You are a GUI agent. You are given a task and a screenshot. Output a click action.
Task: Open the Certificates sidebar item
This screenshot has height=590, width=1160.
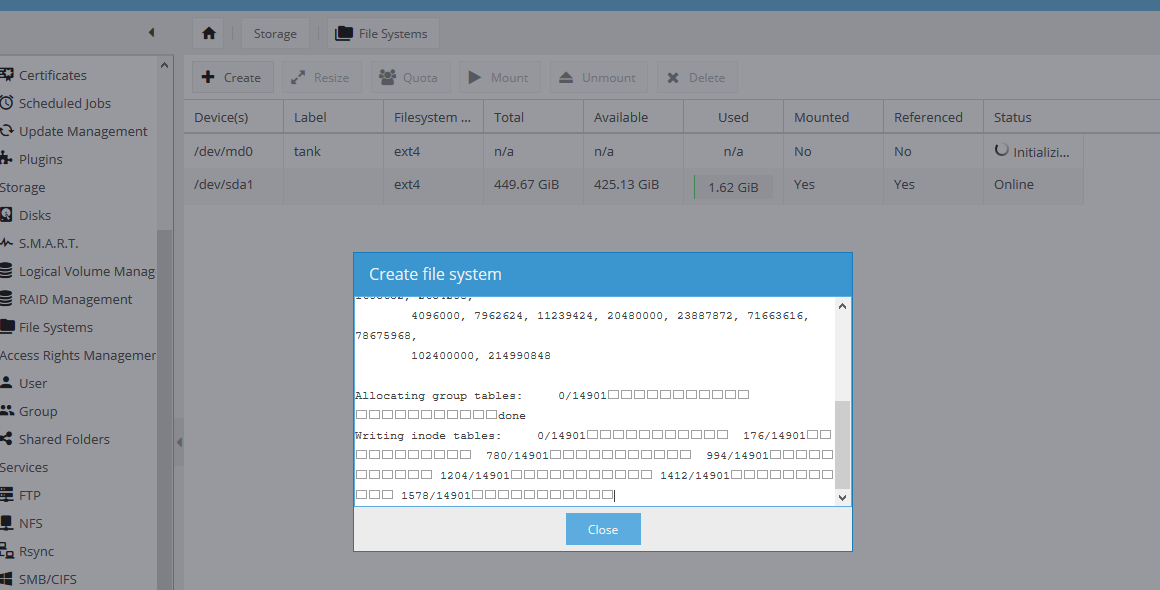tap(52, 75)
